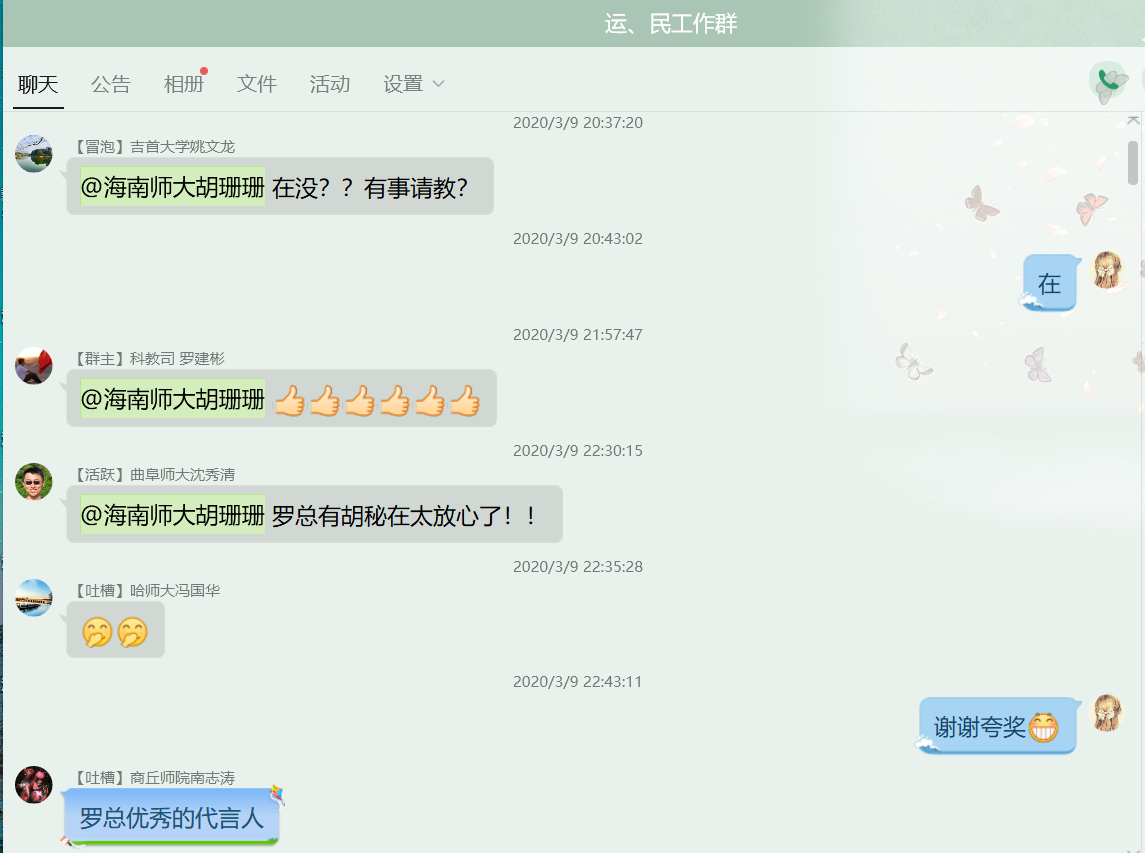View the 文件 files tab
The height and width of the screenshot is (853, 1145).
click(x=256, y=84)
